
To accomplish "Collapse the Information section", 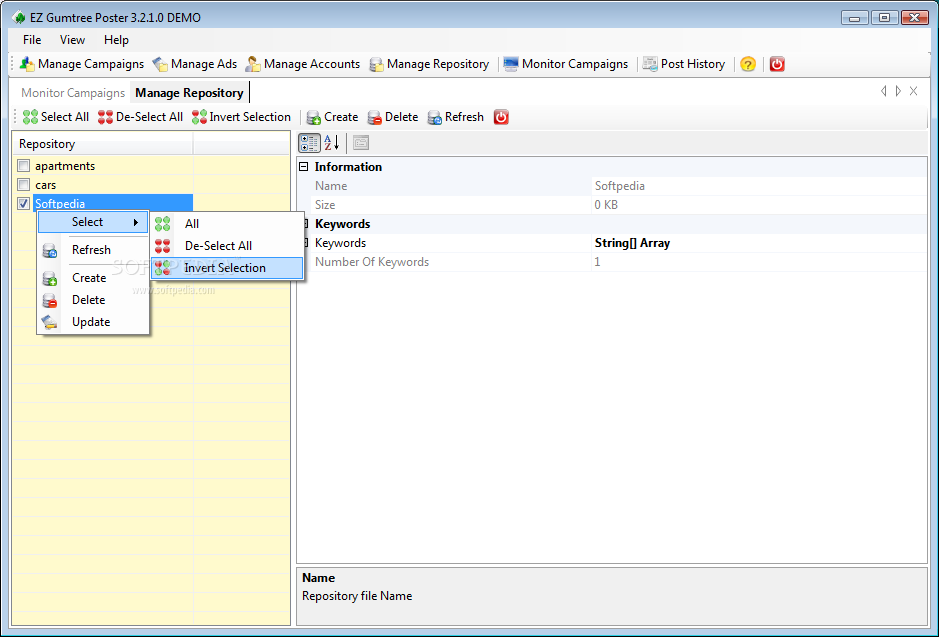I will [304, 167].
